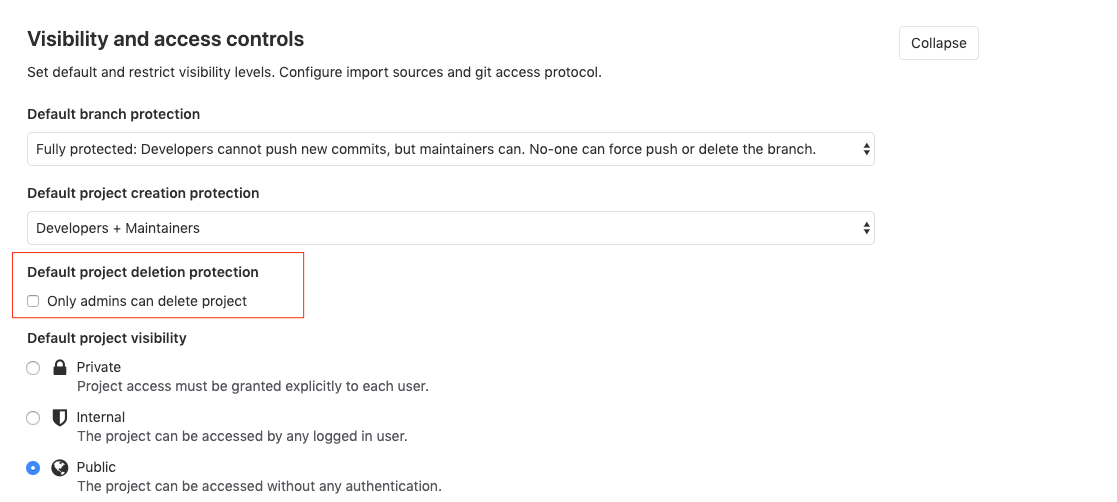Image resolution: width=1117 pixels, height=502 pixels.
Task: Click arrows on Developers + Maintainers select
Action: [x=866, y=228]
